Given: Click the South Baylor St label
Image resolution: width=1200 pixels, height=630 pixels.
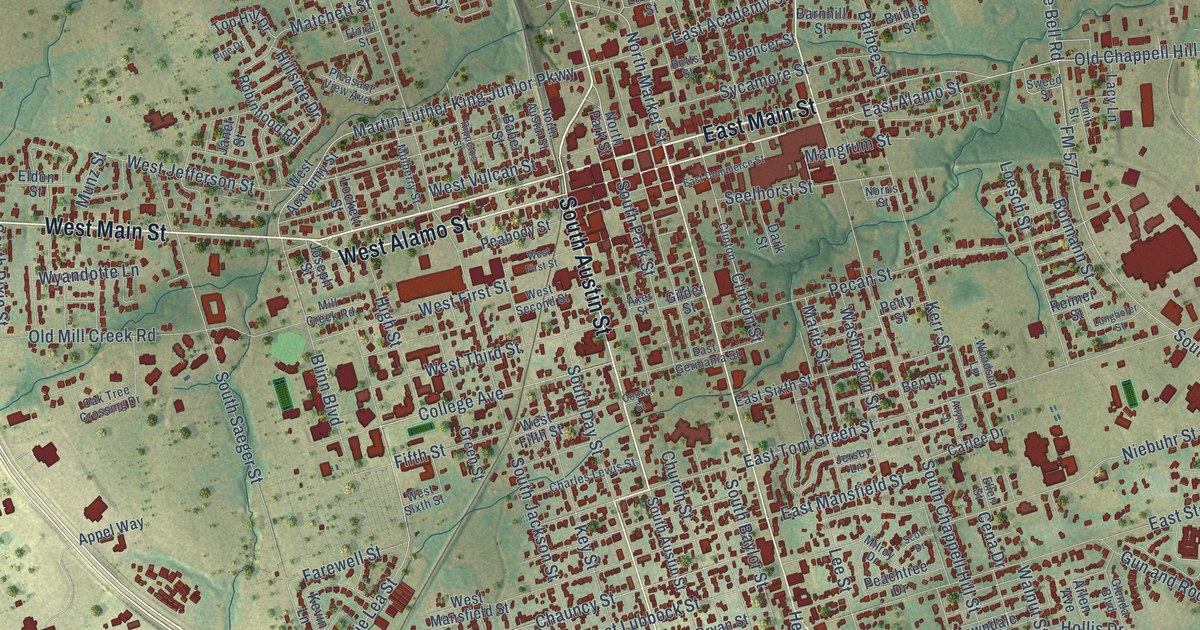Looking at the screenshot, I should 748,532.
